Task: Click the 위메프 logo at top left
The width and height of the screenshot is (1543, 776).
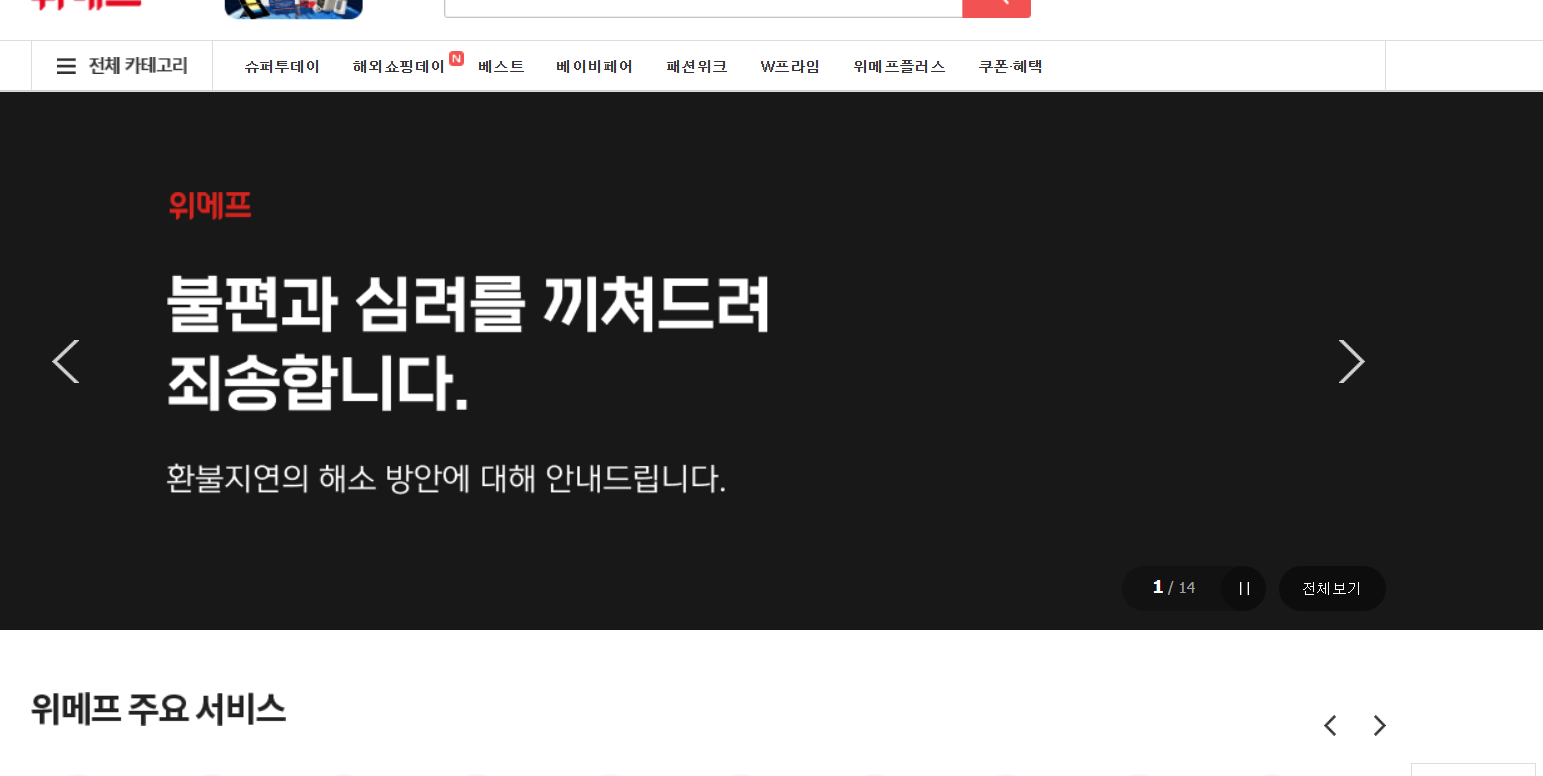Action: (85, 4)
